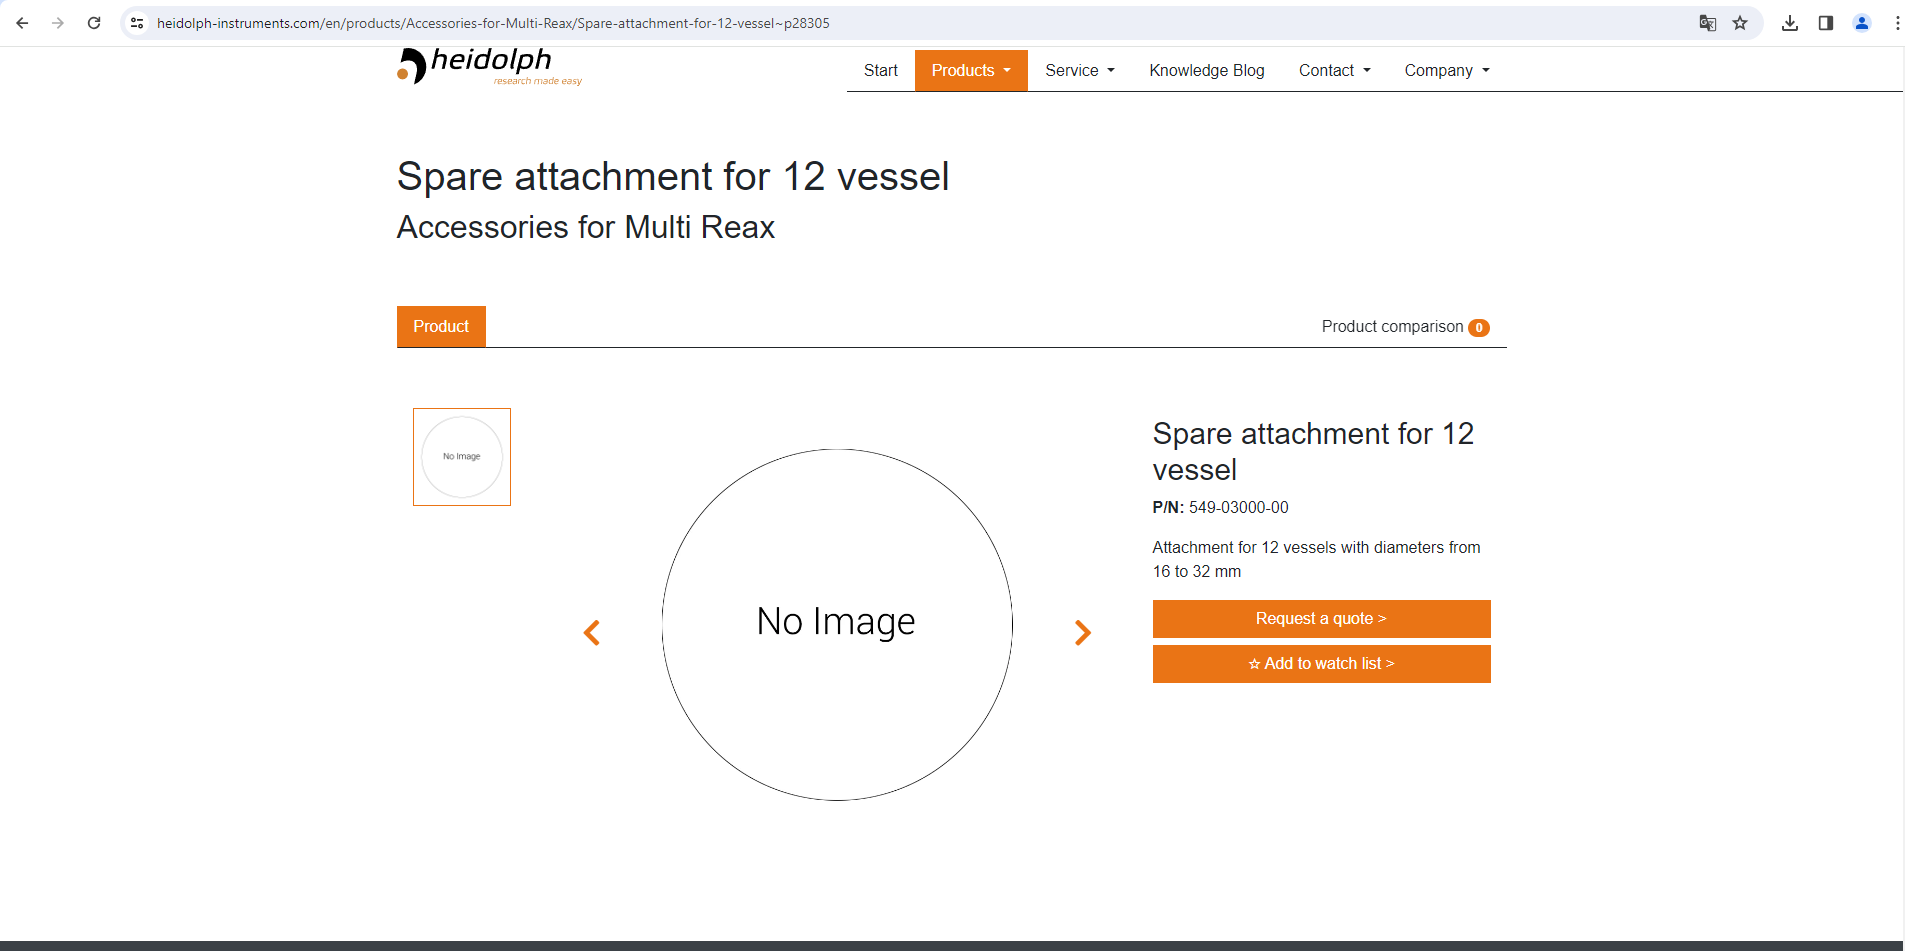Viewport: 1905px width, 951px height.
Task: Bookmark this page with the star icon
Action: click(1740, 23)
